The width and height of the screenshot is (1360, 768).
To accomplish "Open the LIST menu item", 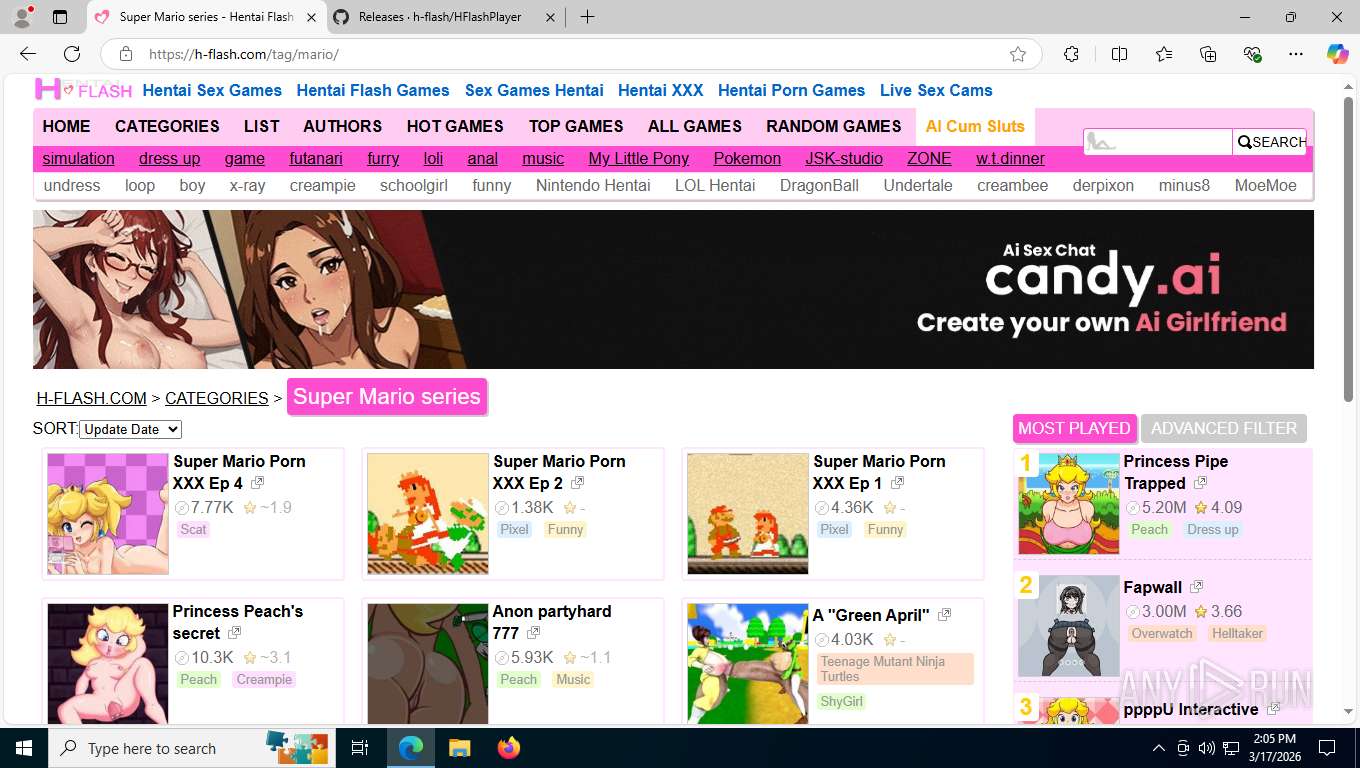I will point(261,126).
